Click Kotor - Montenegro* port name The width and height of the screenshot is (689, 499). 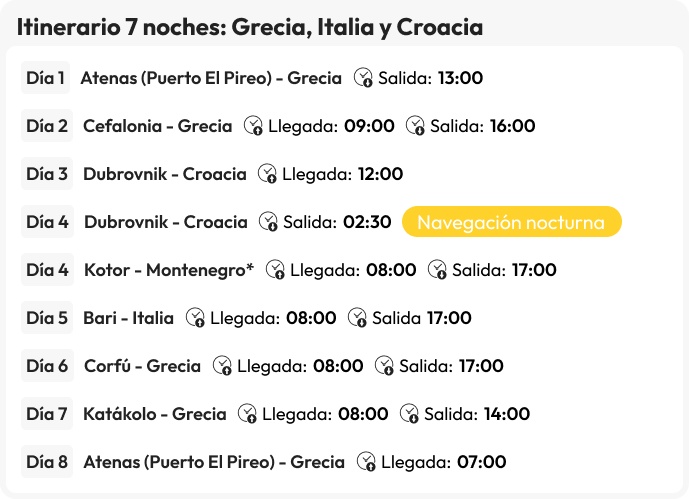(x=169, y=270)
